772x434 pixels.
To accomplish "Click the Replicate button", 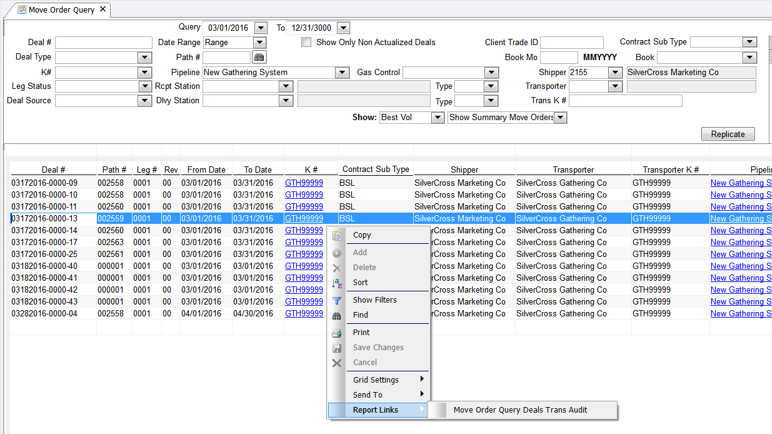I will [728, 134].
